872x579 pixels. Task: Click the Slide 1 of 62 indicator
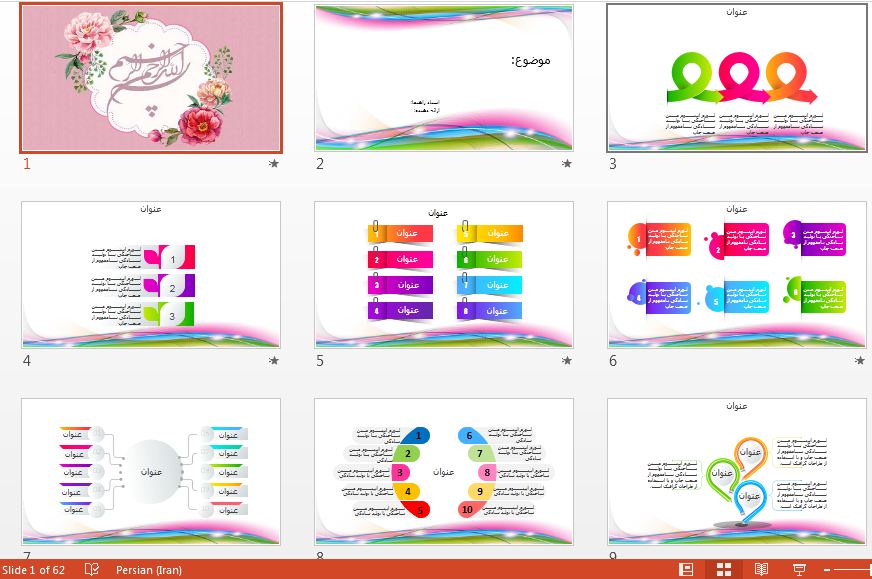click(34, 569)
